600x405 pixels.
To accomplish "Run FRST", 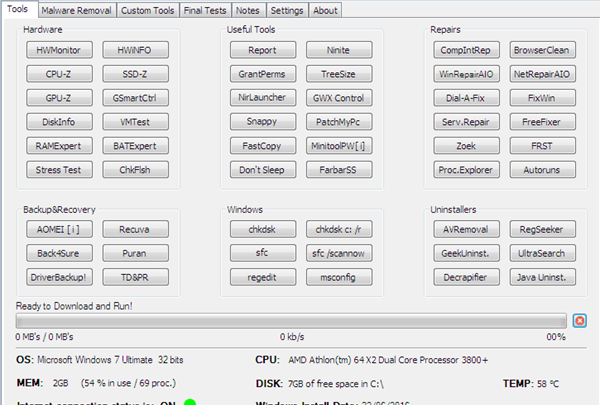I will pyautogui.click(x=543, y=146).
